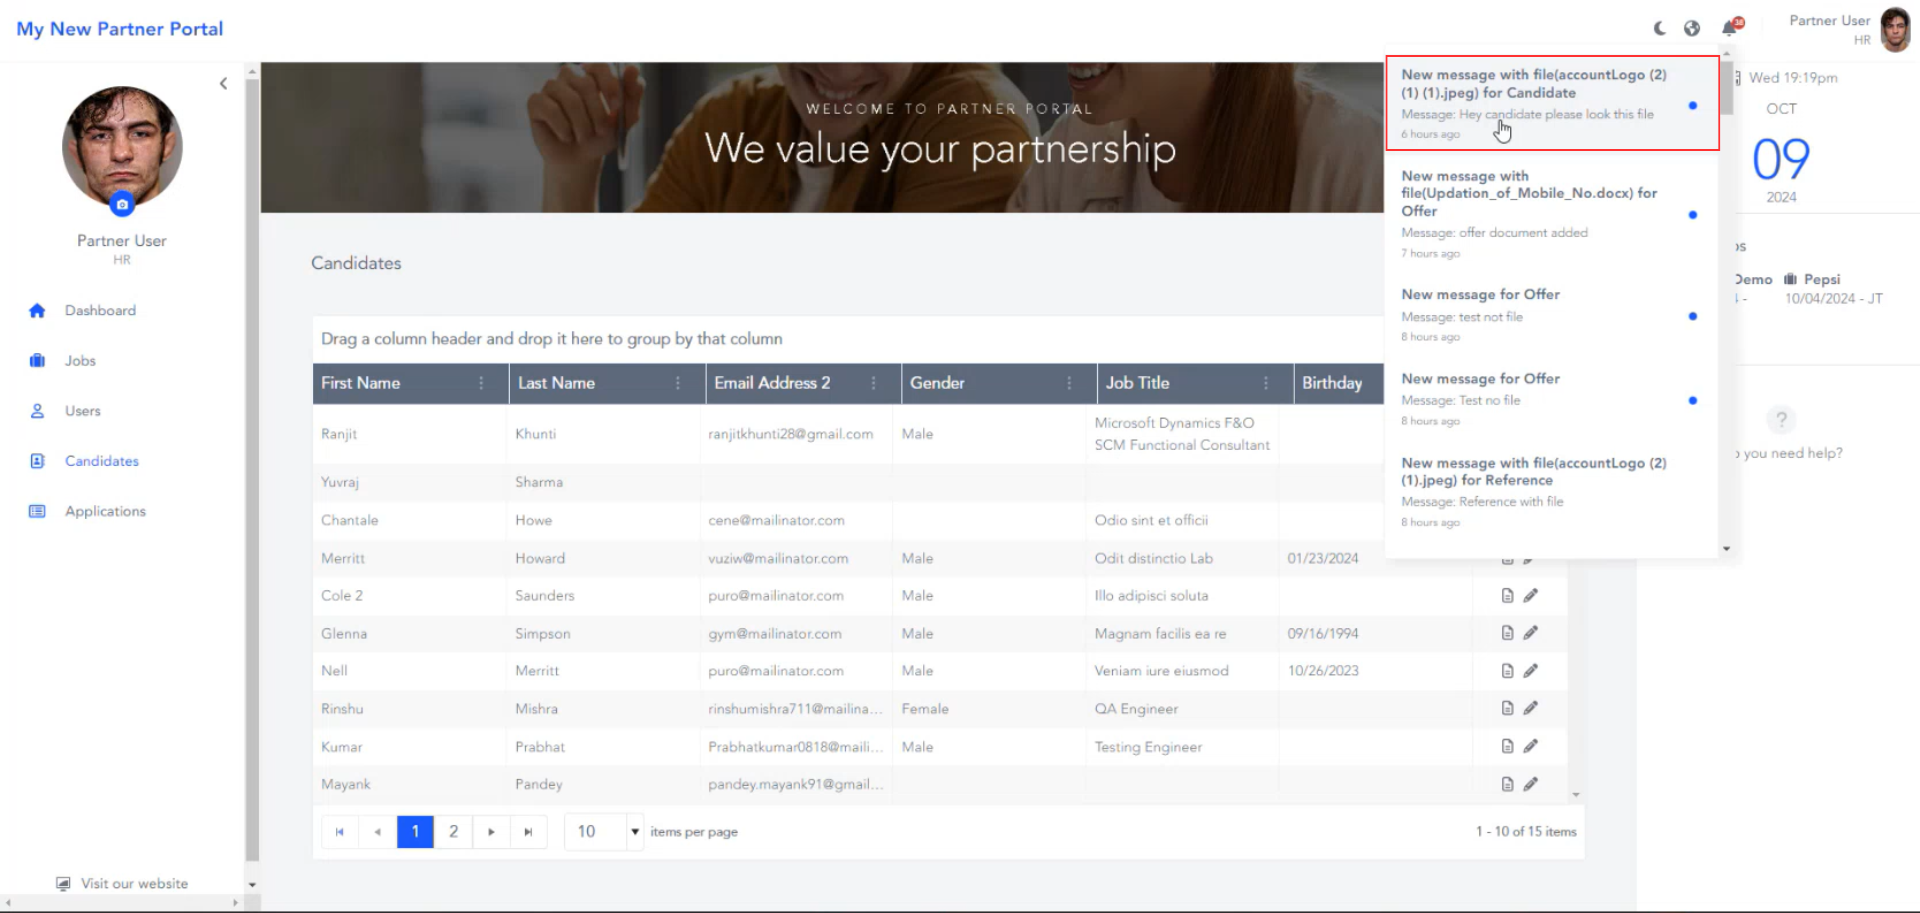Open 'test not file' offer notification
The height and width of the screenshot is (913, 1920).
1552,316
